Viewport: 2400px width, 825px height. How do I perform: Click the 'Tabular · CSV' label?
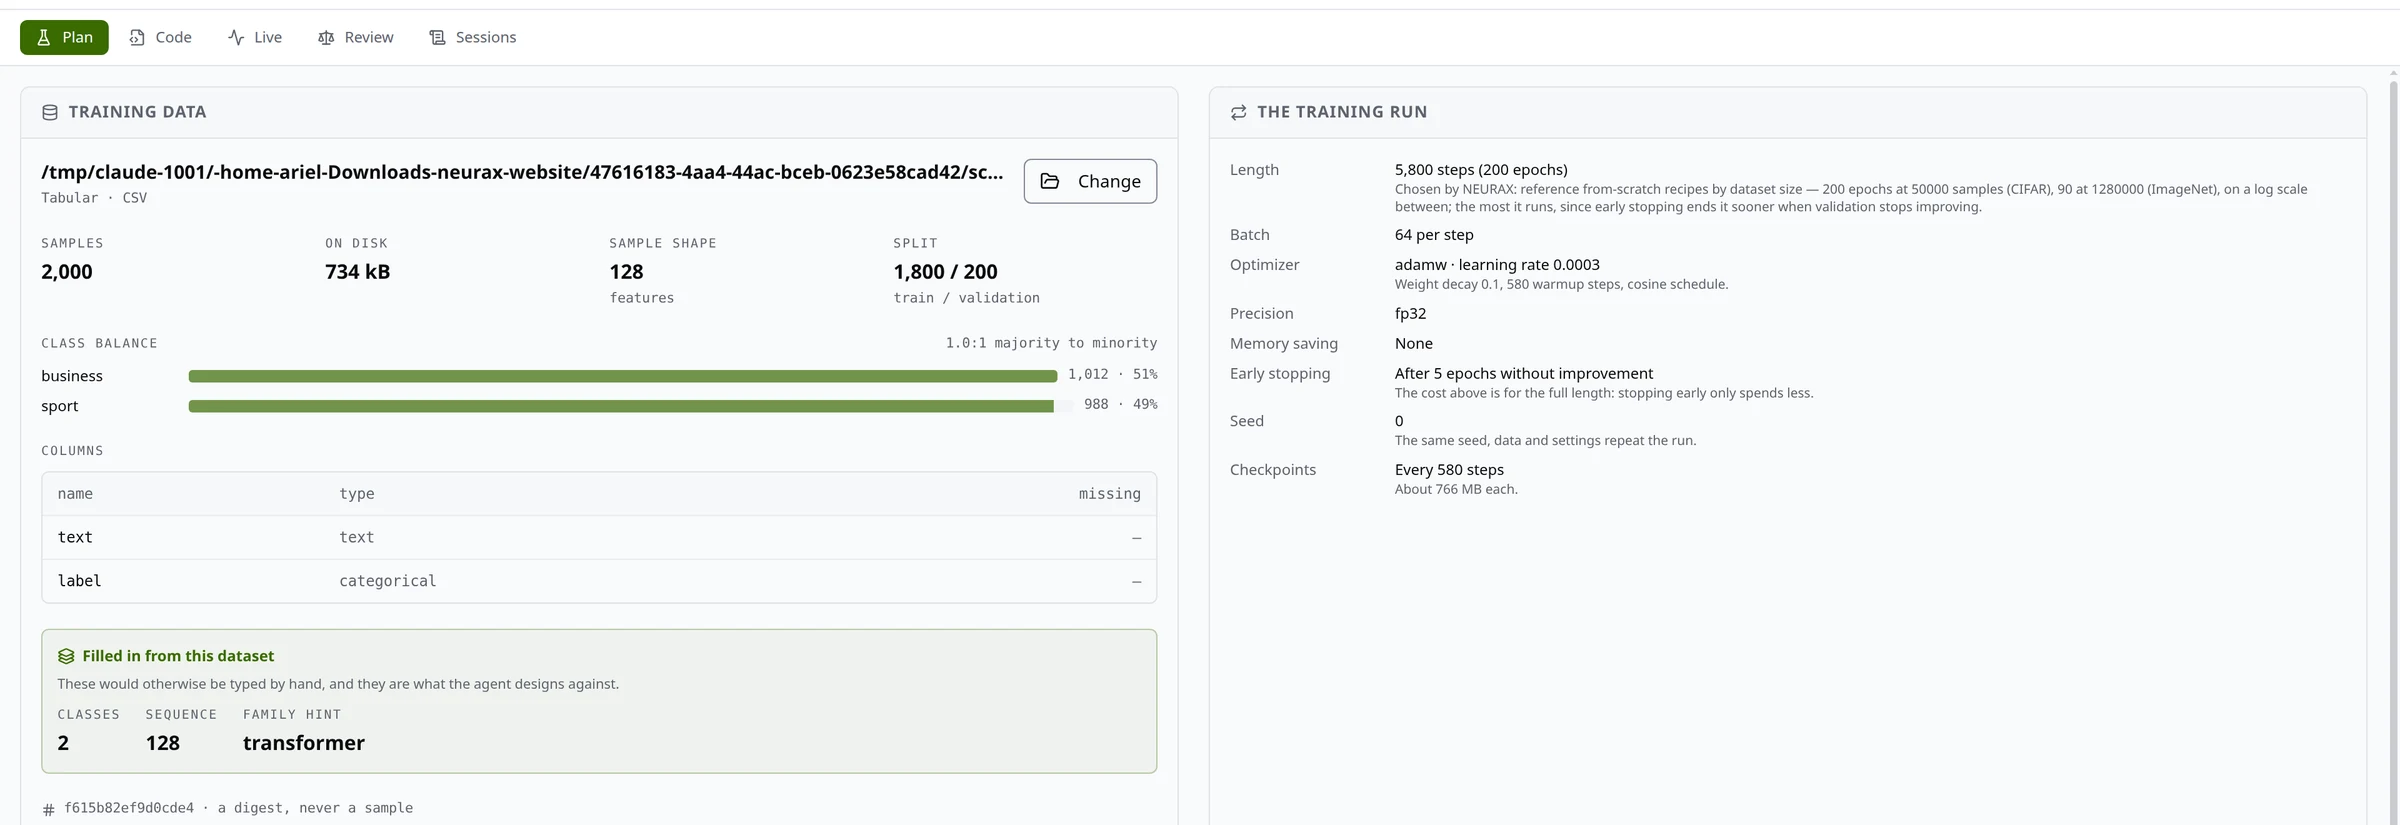pos(94,198)
